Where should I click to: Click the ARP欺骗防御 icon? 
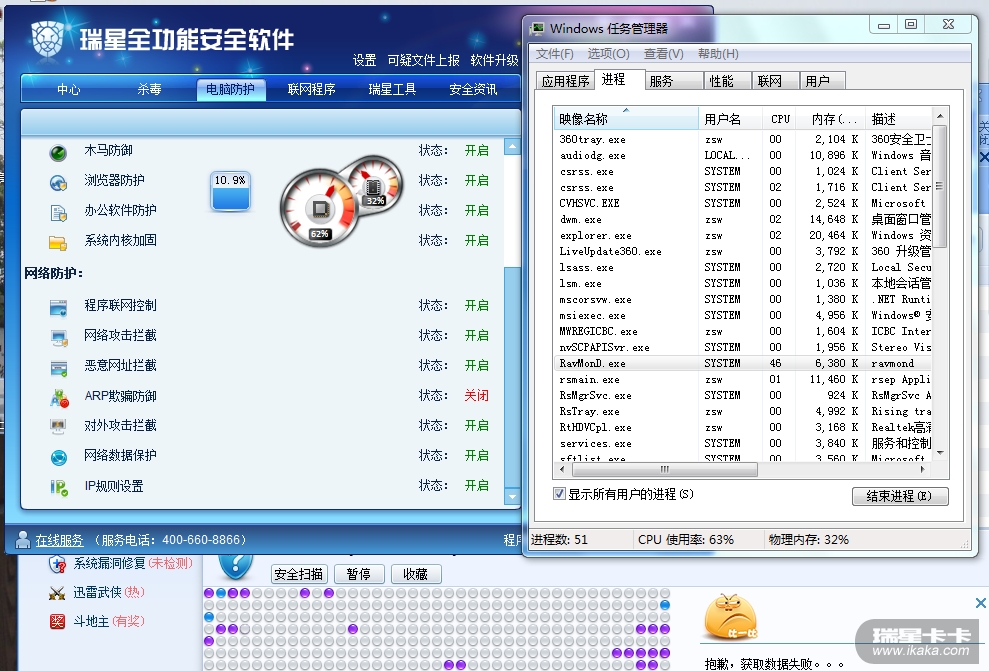pyautogui.click(x=59, y=399)
